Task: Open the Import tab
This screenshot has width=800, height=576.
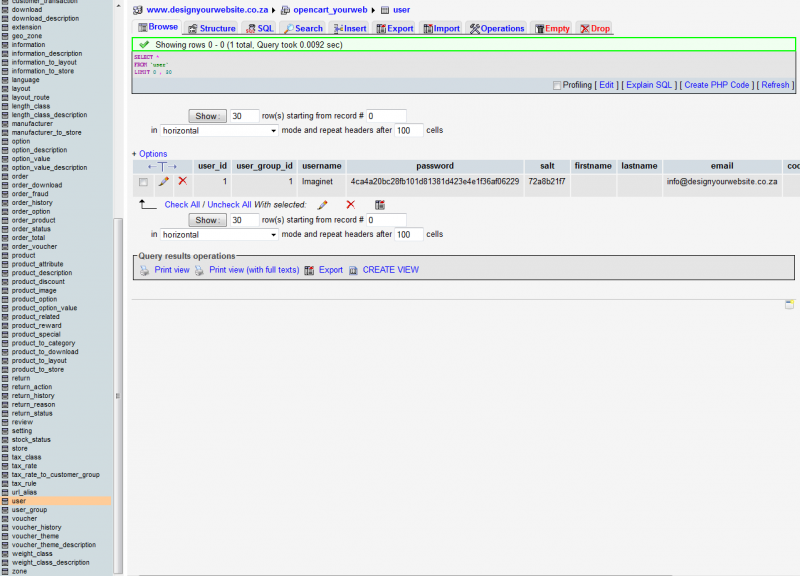Action: click(441, 29)
